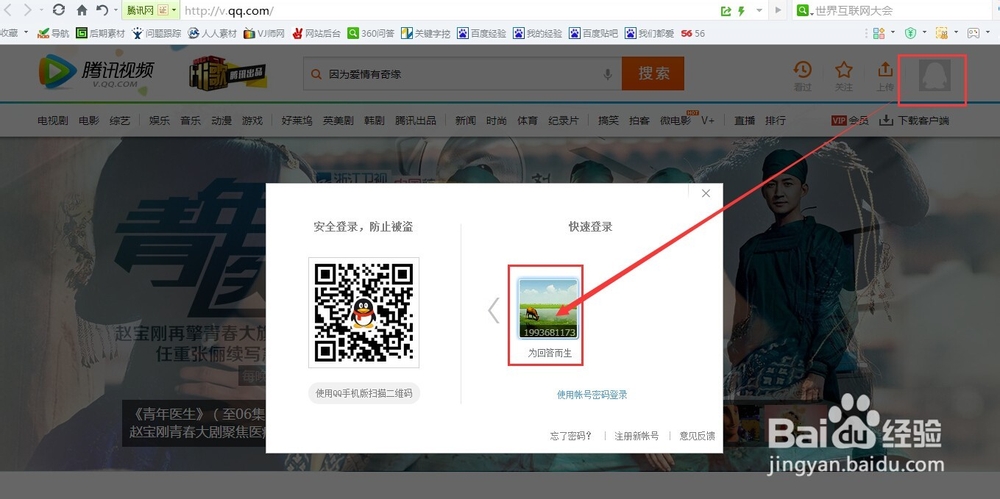Viewport: 1000px width, 499px height.
Task: Click the microphone voice search icon
Action: [608, 75]
